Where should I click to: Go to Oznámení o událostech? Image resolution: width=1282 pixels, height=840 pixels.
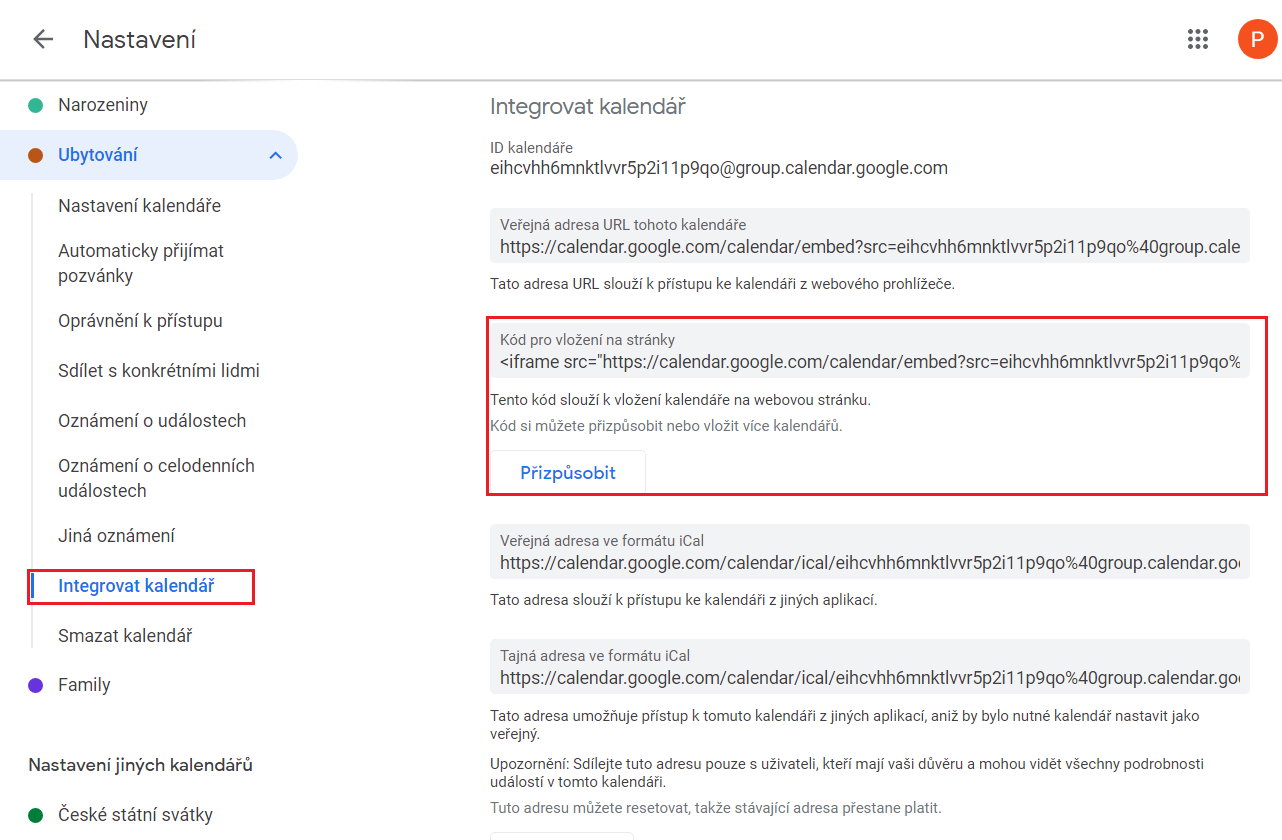[152, 421]
